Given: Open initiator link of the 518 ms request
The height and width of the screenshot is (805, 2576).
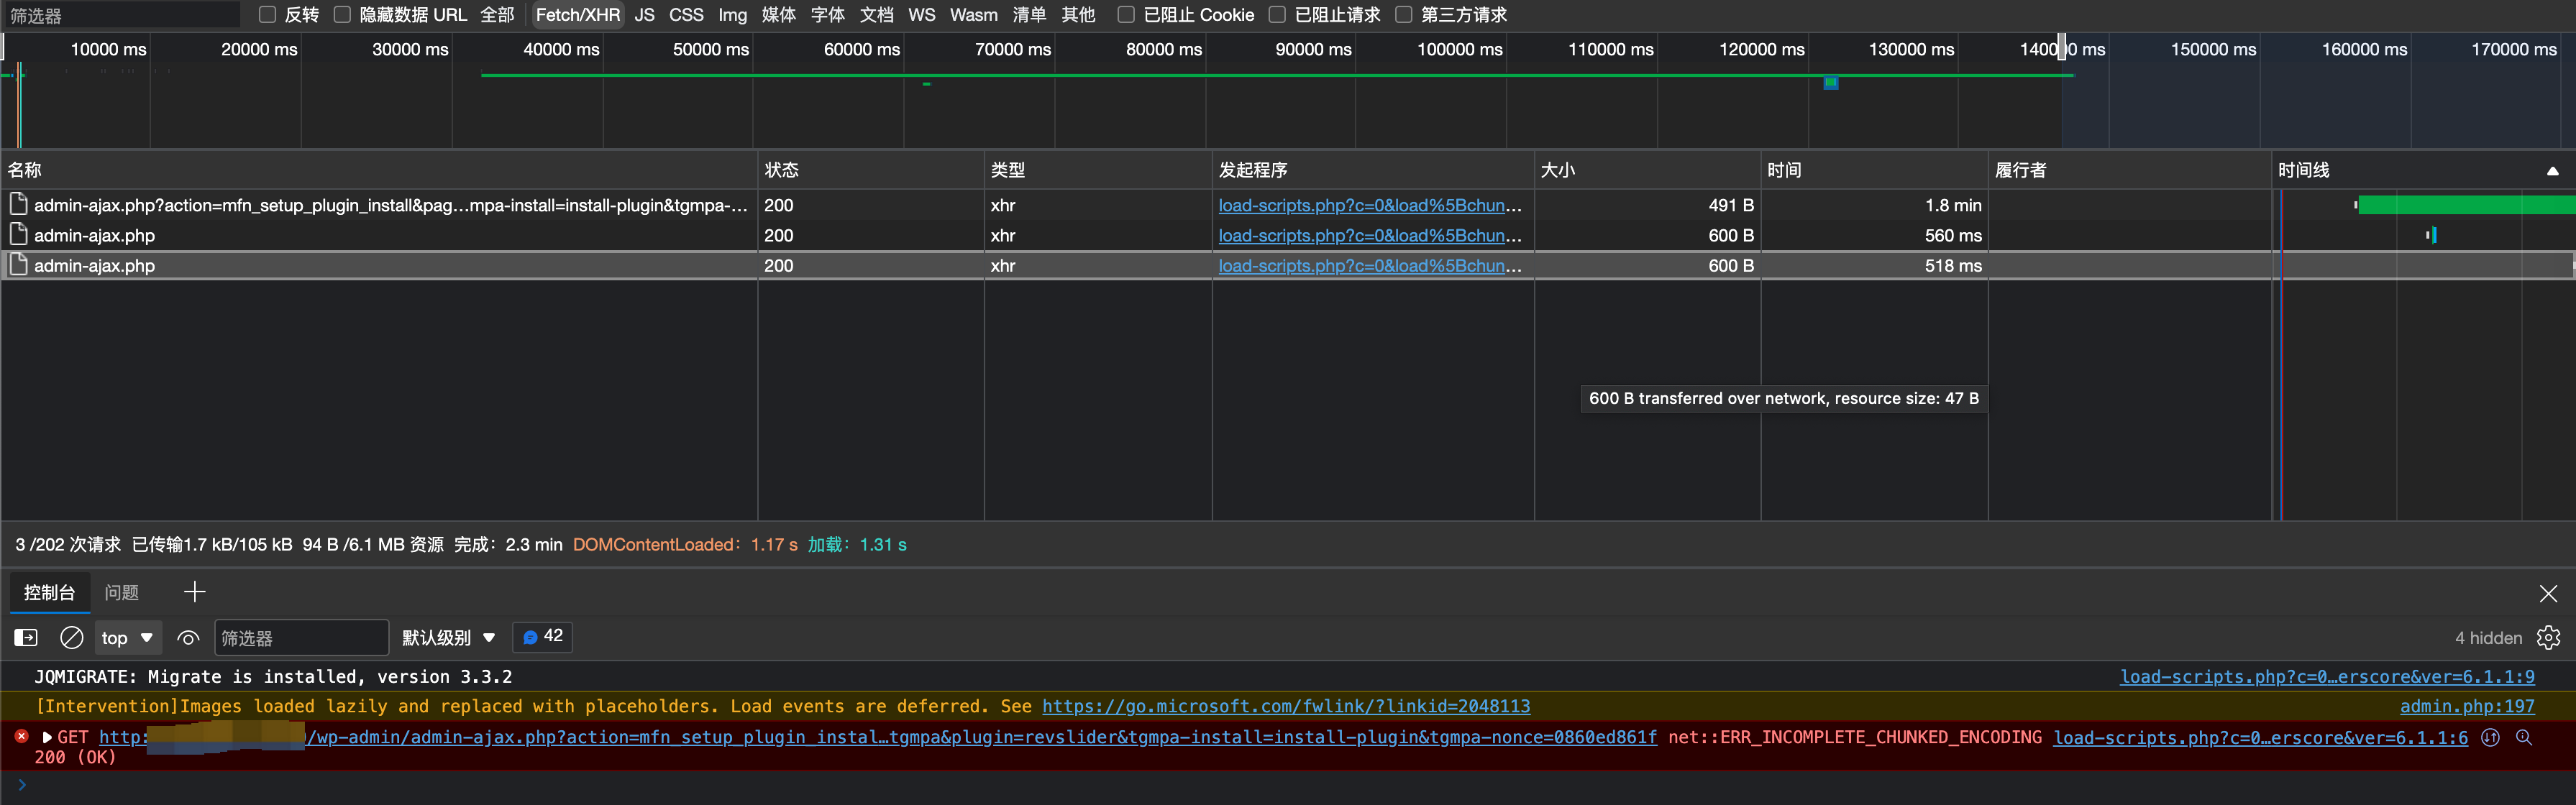Looking at the screenshot, I should (1369, 265).
